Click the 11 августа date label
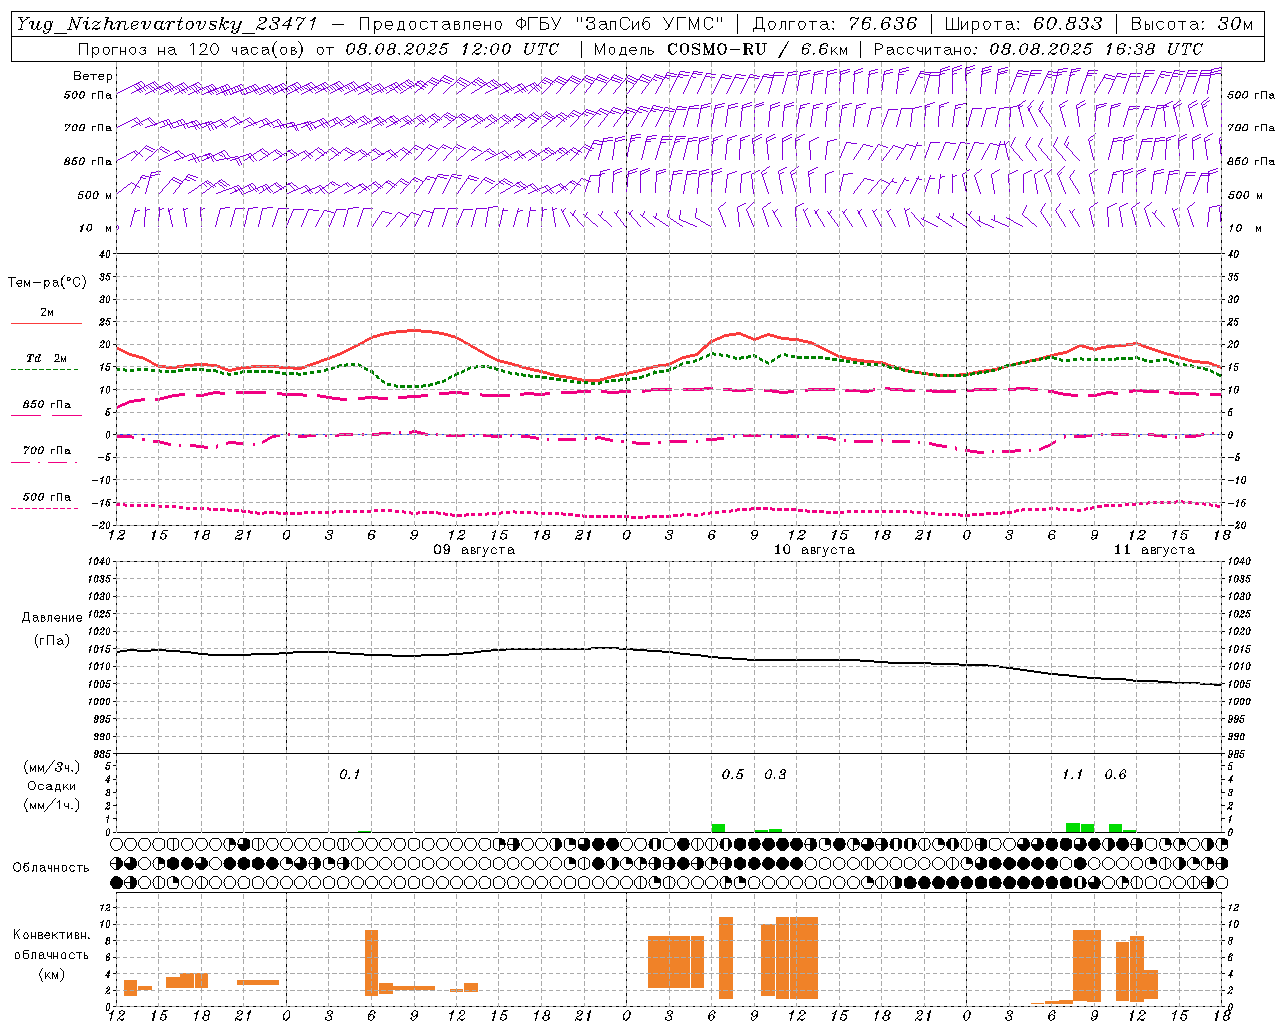 coord(1154,550)
